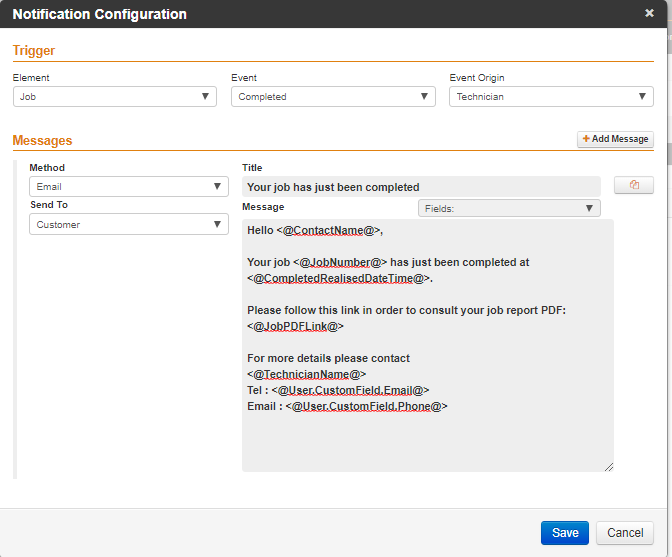Open the Event Origin dropdown showing Technician
The height and width of the screenshot is (557, 672).
coord(551,96)
